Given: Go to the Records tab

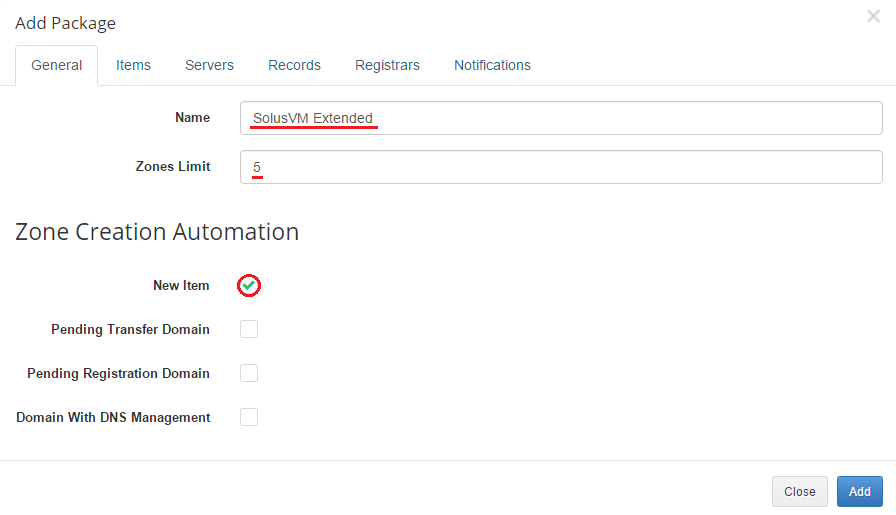Looking at the screenshot, I should click(294, 65).
